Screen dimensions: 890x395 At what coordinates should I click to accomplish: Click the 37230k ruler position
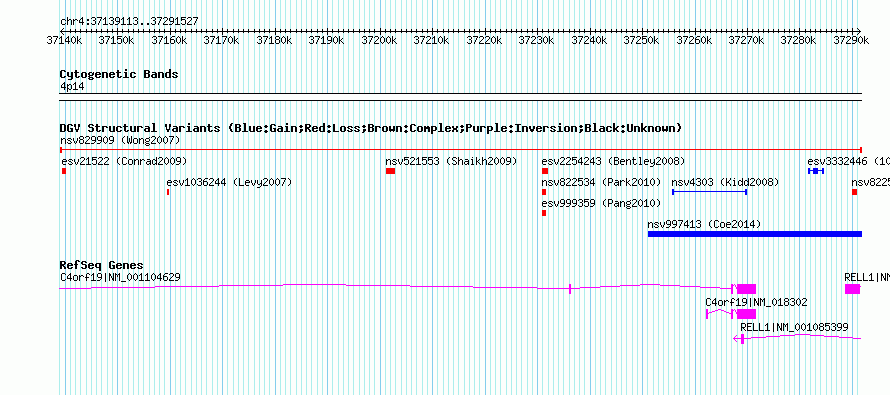click(x=536, y=40)
